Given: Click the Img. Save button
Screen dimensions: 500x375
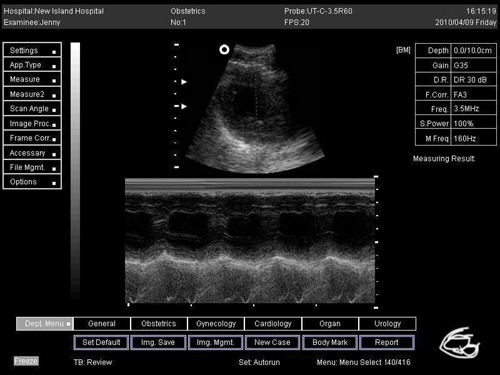Looking at the screenshot, I should tap(158, 342).
